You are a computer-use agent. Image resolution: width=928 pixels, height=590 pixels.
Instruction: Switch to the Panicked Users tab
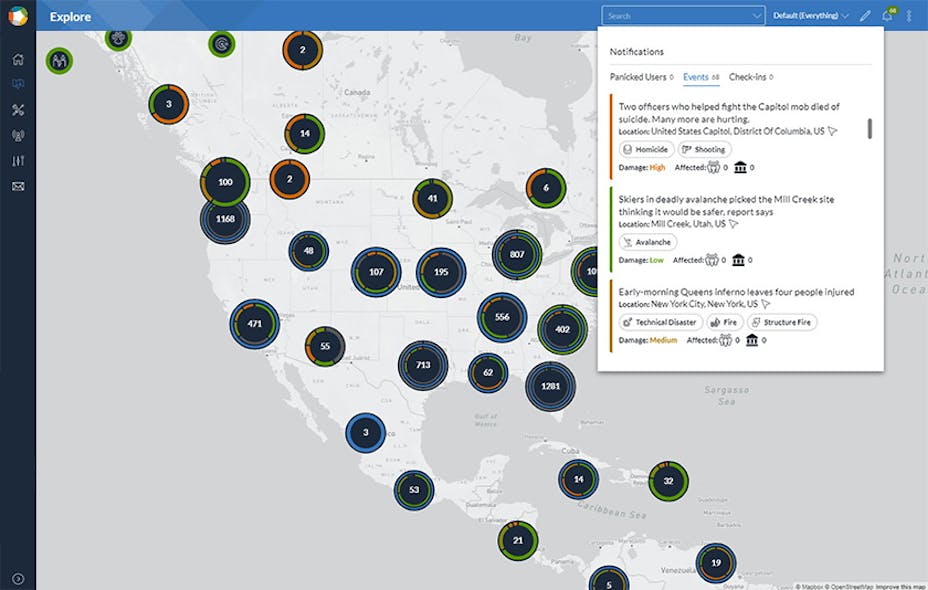click(x=637, y=76)
